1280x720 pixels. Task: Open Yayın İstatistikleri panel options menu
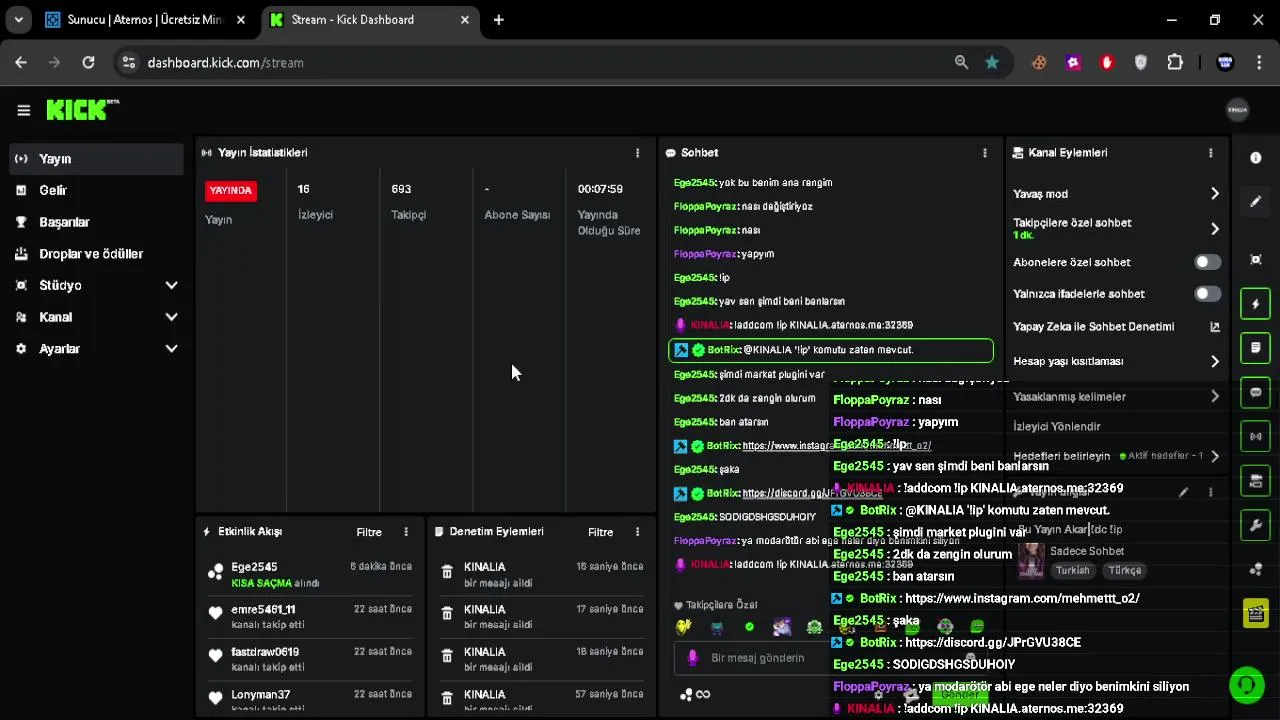coord(637,153)
